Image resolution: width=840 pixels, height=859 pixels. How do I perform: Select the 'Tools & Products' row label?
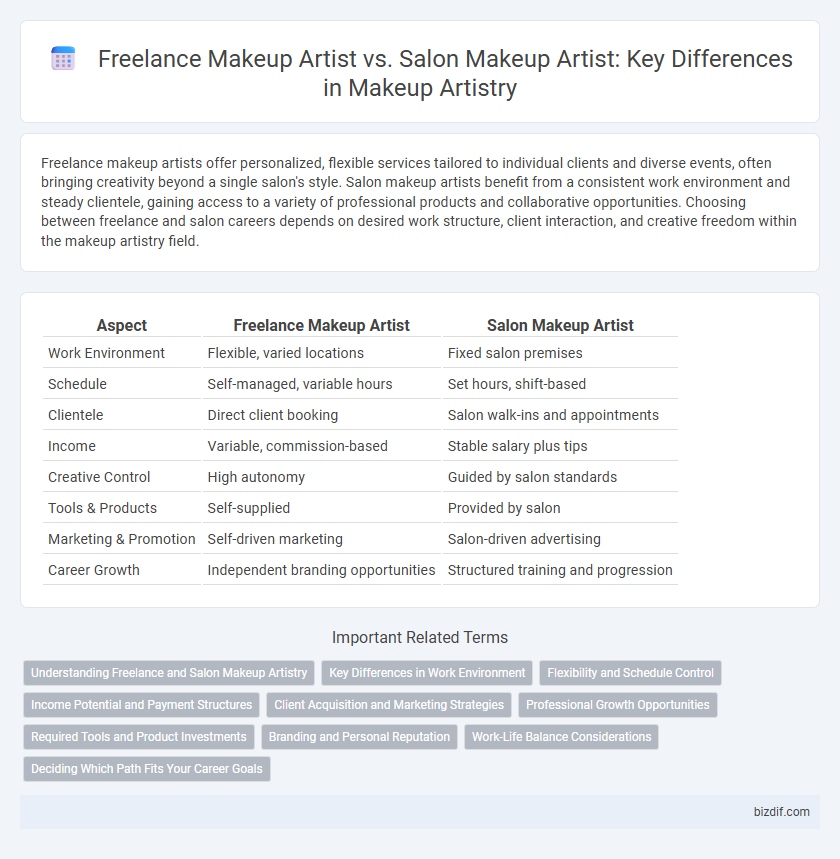[102, 508]
